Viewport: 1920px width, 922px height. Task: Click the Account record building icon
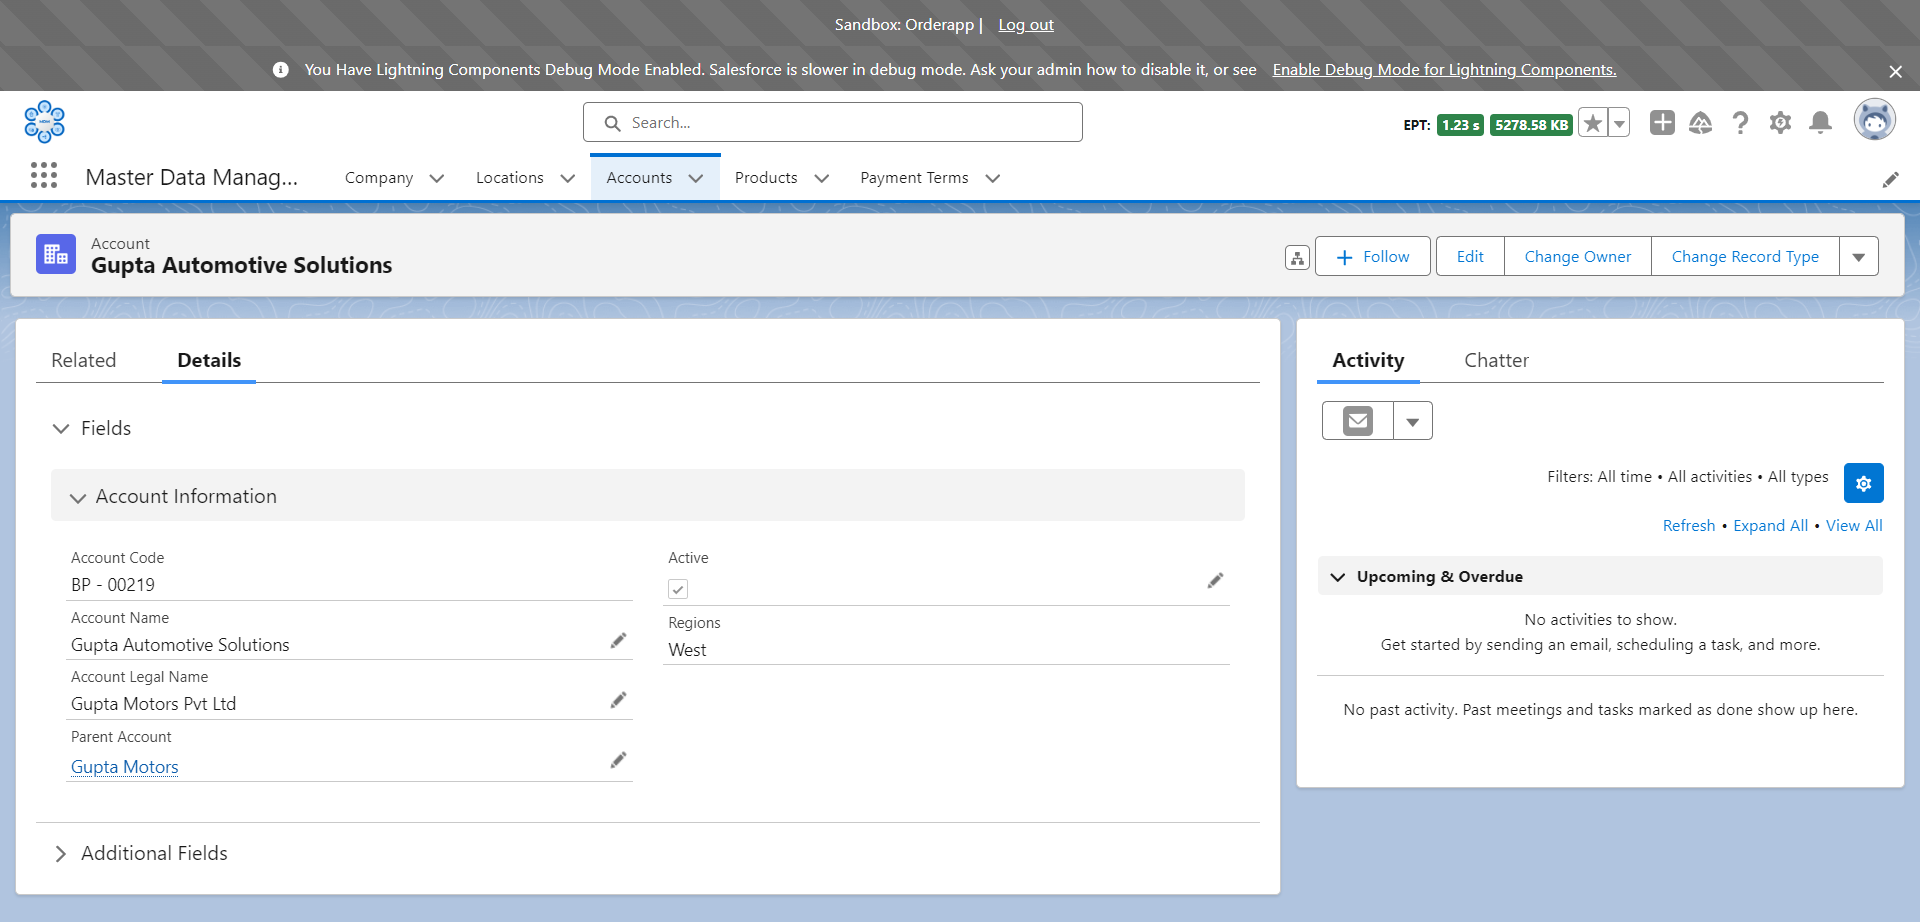coord(56,255)
